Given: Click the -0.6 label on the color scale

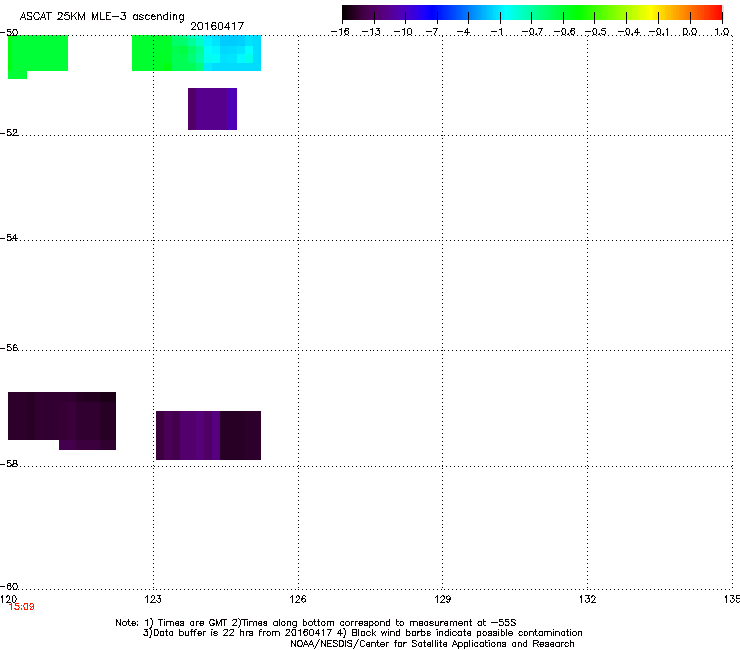Looking at the screenshot, I should click(x=564, y=32).
